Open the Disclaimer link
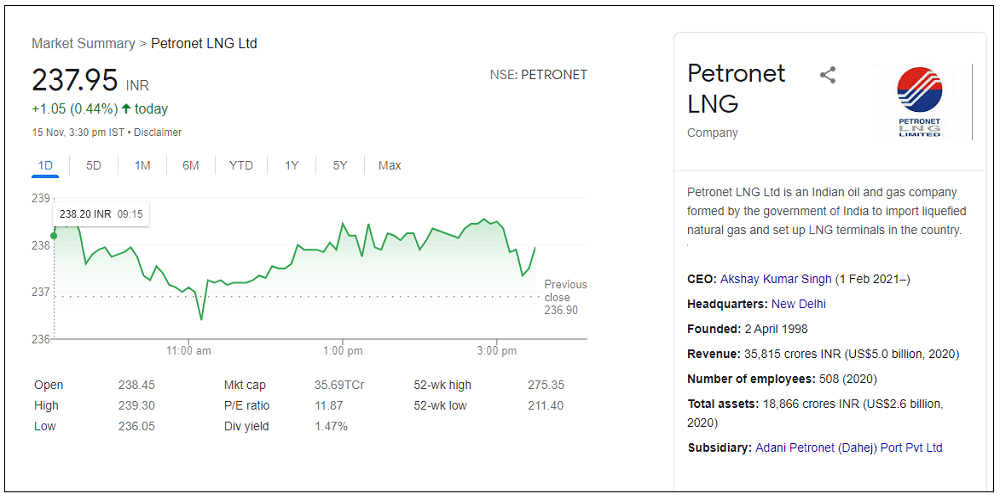Viewport: 1000px width, 500px height. click(x=158, y=133)
